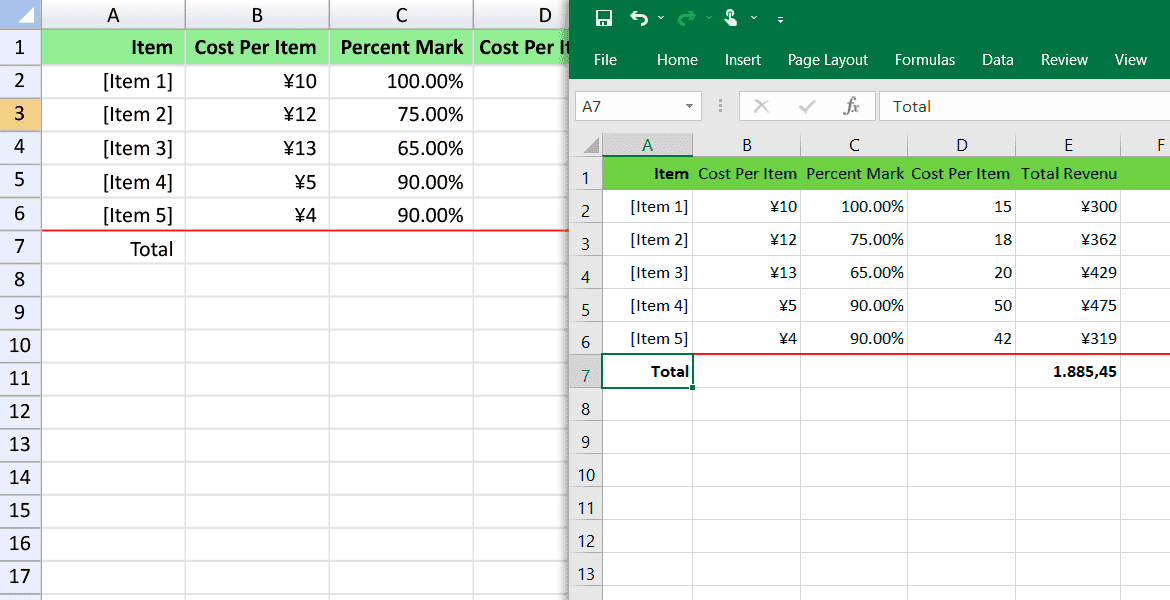1170x600 pixels.
Task: Click the Insert Function fx icon
Action: pyautogui.click(x=851, y=107)
